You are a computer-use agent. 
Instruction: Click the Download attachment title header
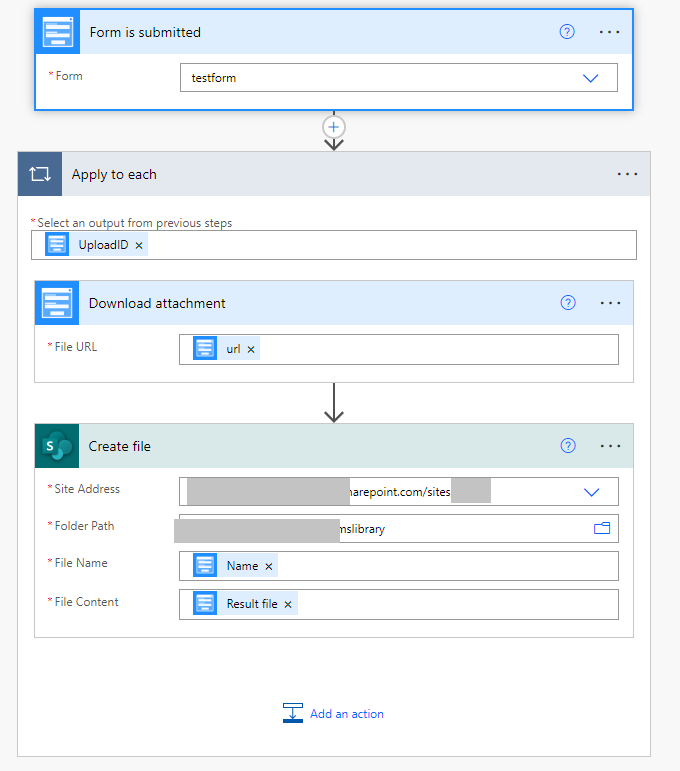157,303
